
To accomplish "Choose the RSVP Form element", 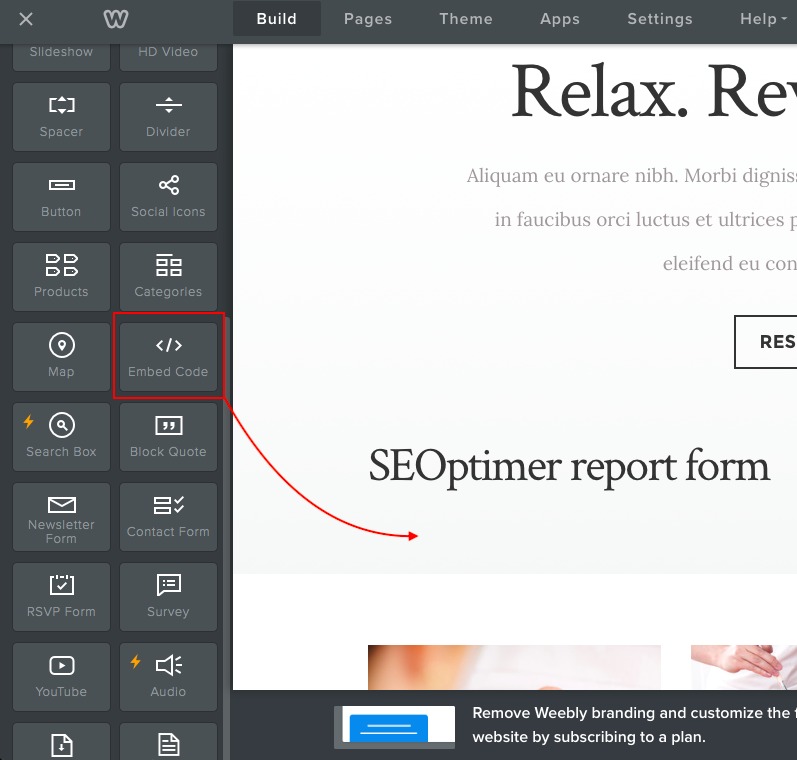I will [x=61, y=597].
